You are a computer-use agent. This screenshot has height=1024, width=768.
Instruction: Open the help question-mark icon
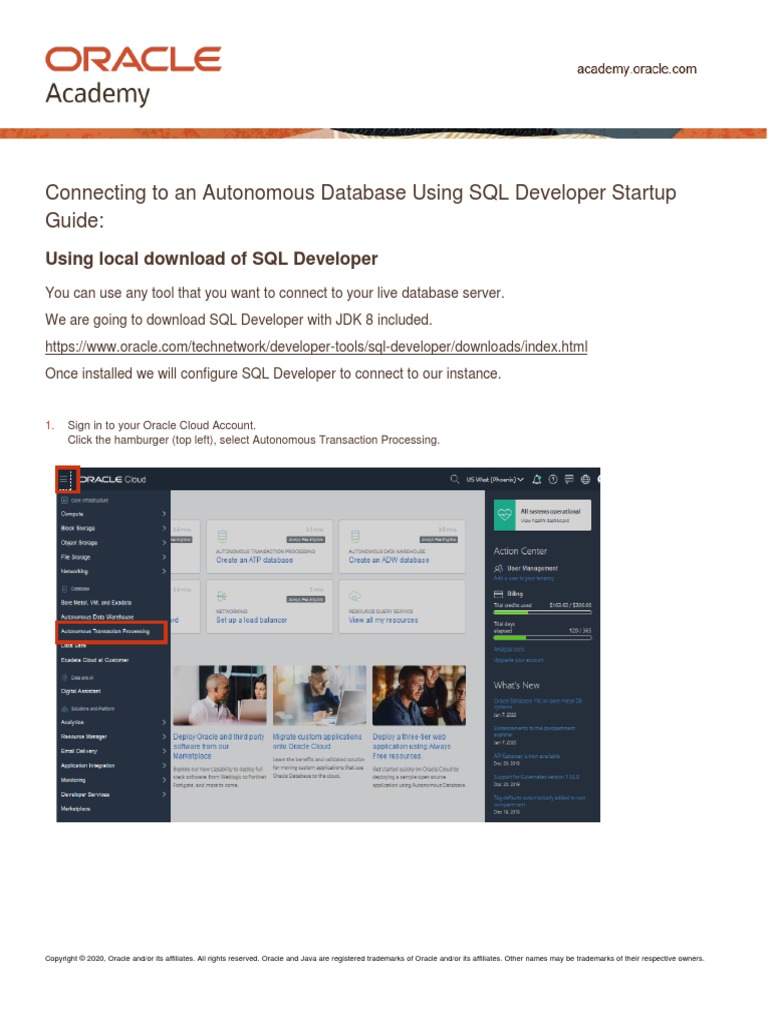(553, 479)
